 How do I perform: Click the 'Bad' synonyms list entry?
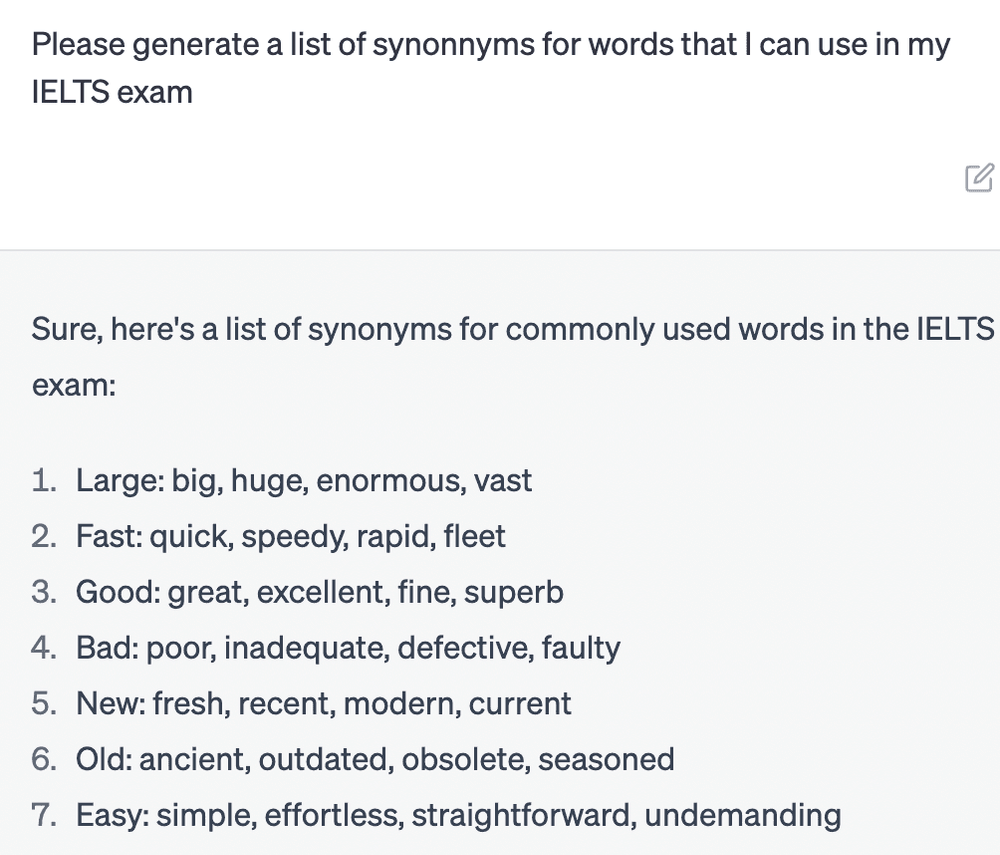coord(347,648)
